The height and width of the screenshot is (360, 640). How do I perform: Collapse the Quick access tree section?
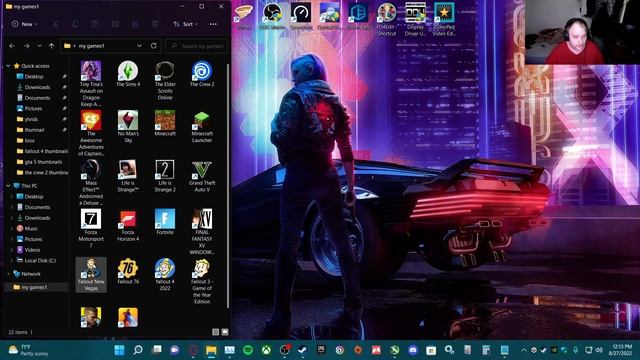tap(8, 66)
